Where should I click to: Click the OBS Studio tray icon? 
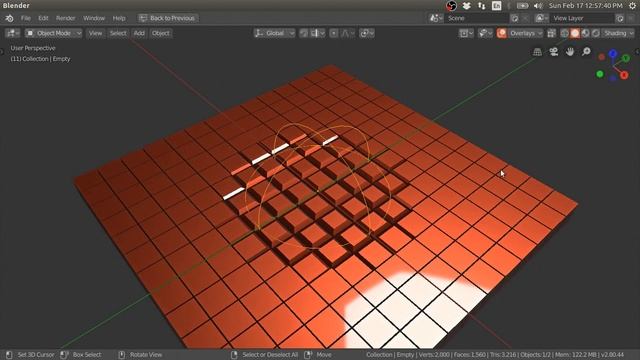451,6
